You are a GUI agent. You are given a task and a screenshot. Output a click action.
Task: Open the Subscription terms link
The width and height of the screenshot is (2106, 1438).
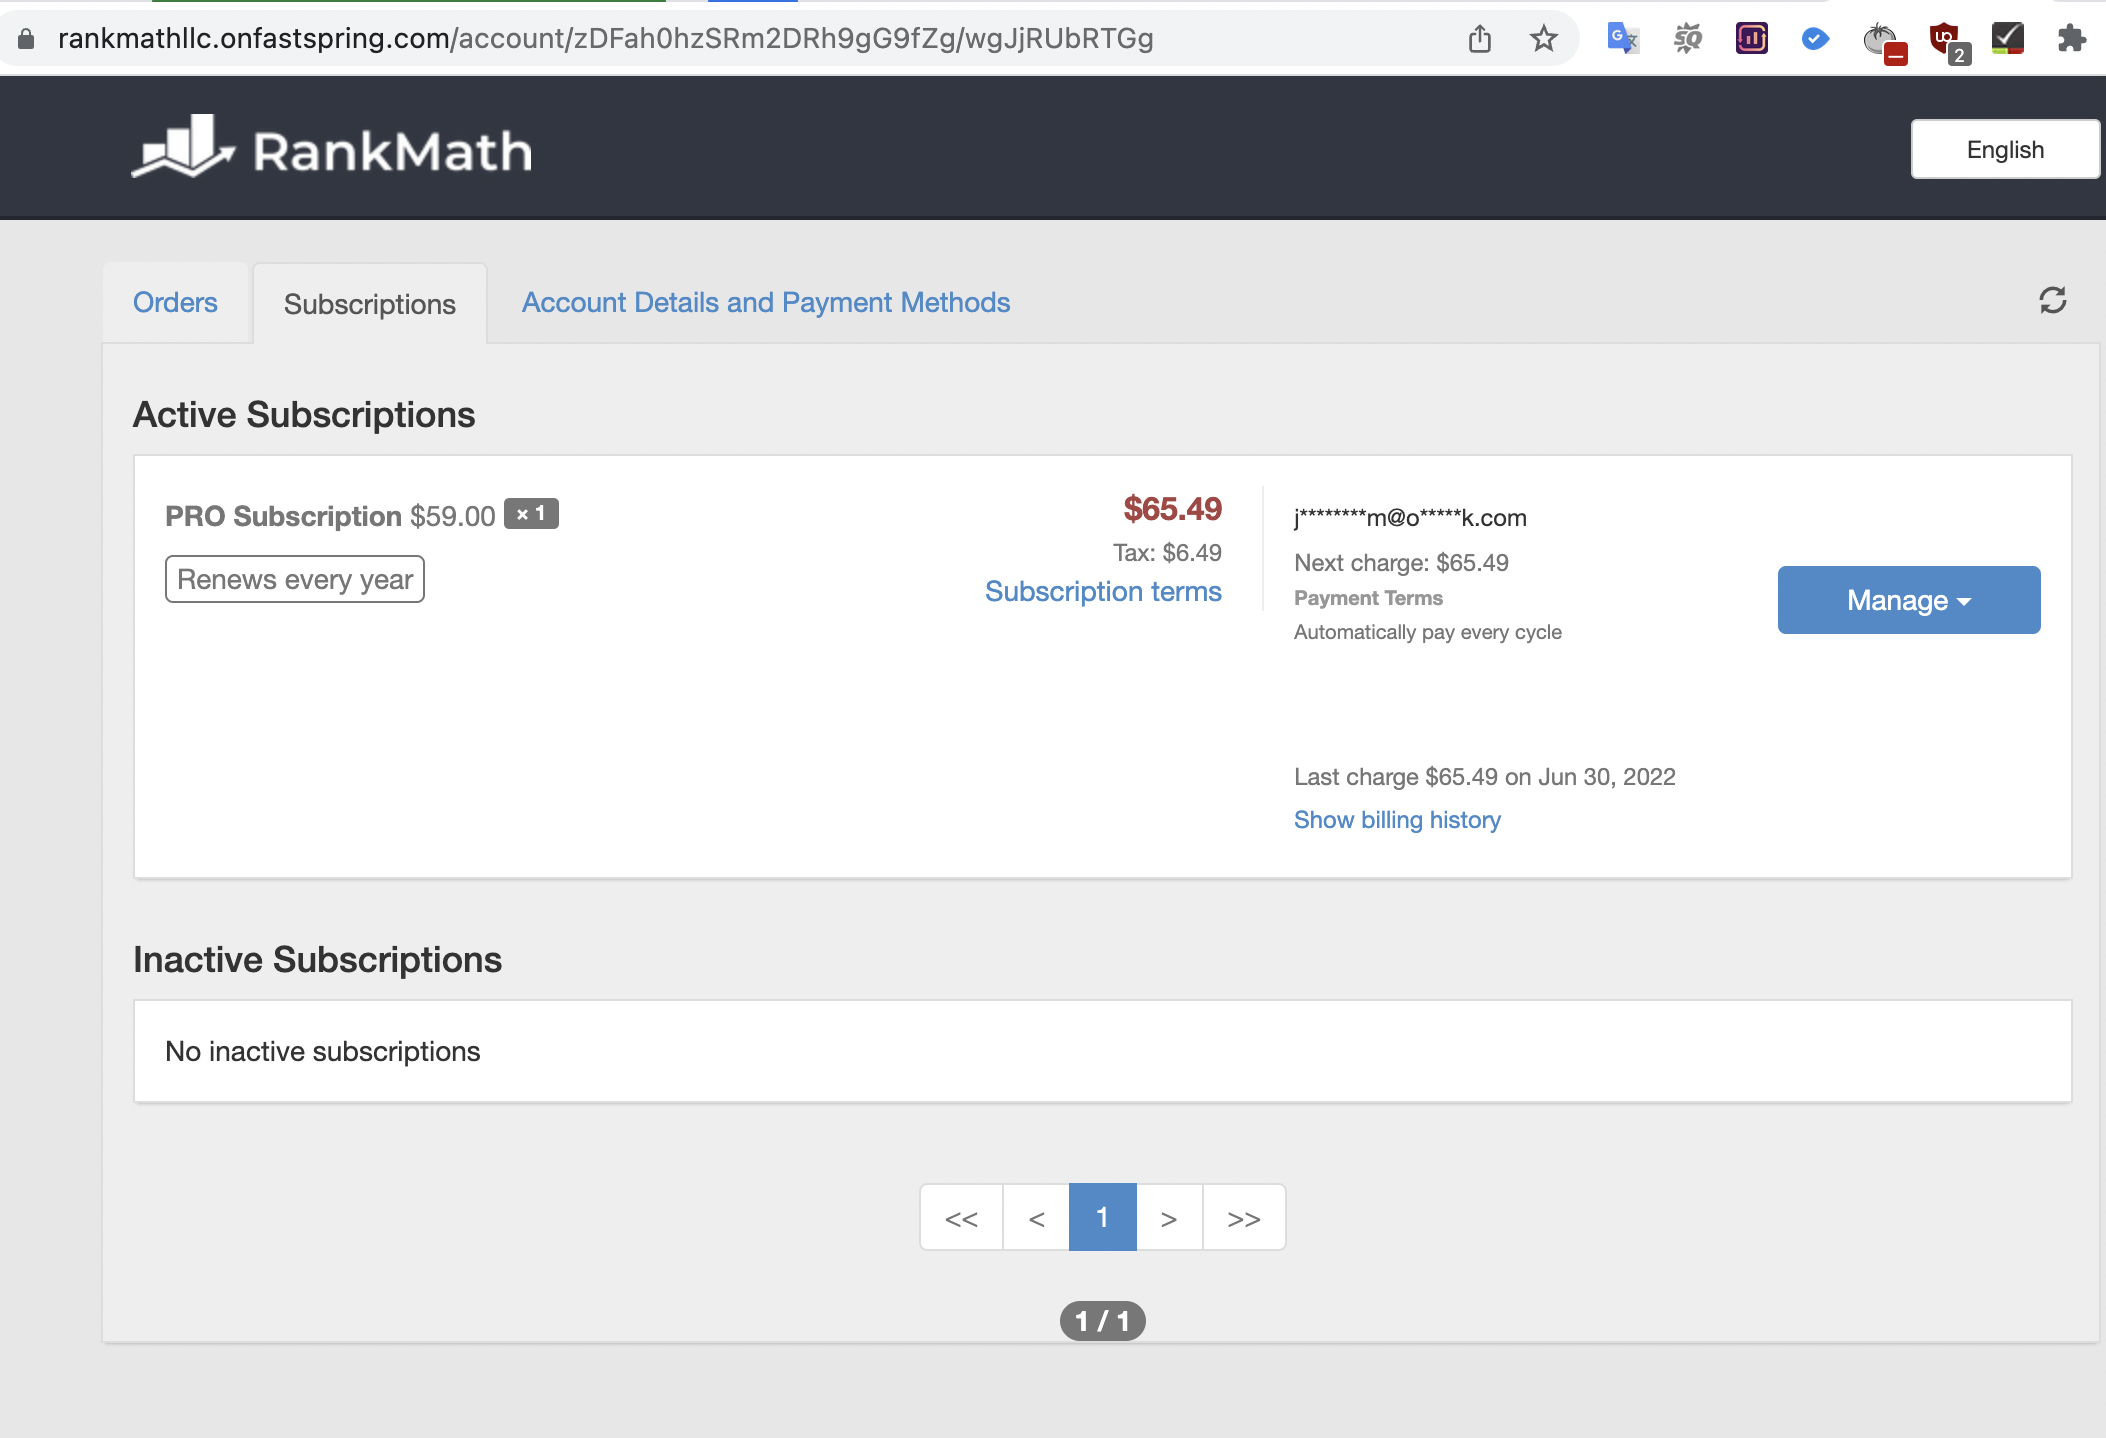pos(1103,591)
